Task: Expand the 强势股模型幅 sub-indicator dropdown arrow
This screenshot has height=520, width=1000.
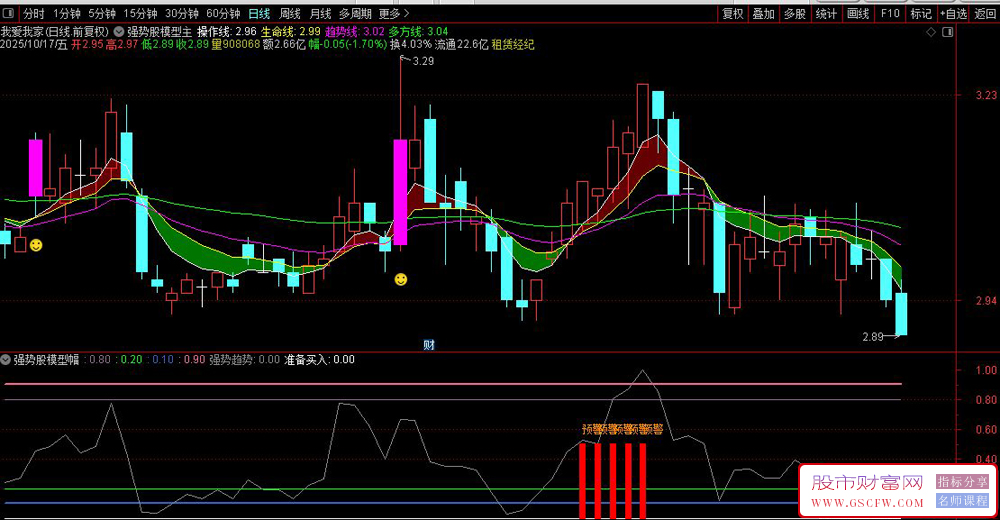Action: 6,359
